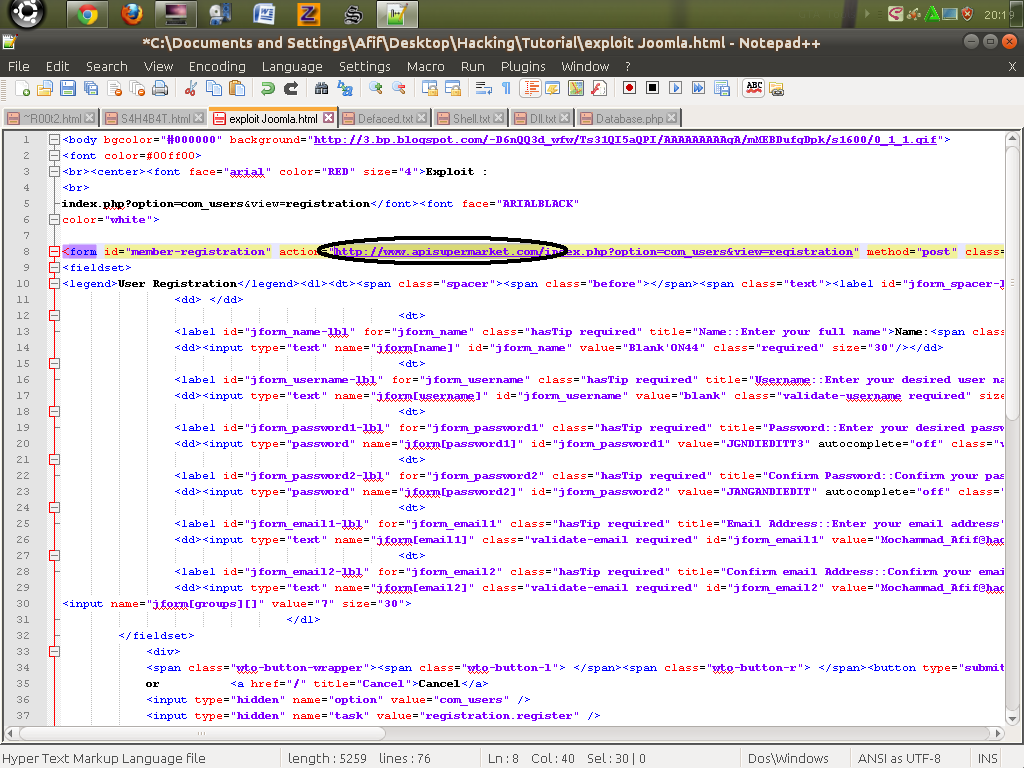Cut selection with the scissors icon
1024x768 pixels.
click(190, 89)
